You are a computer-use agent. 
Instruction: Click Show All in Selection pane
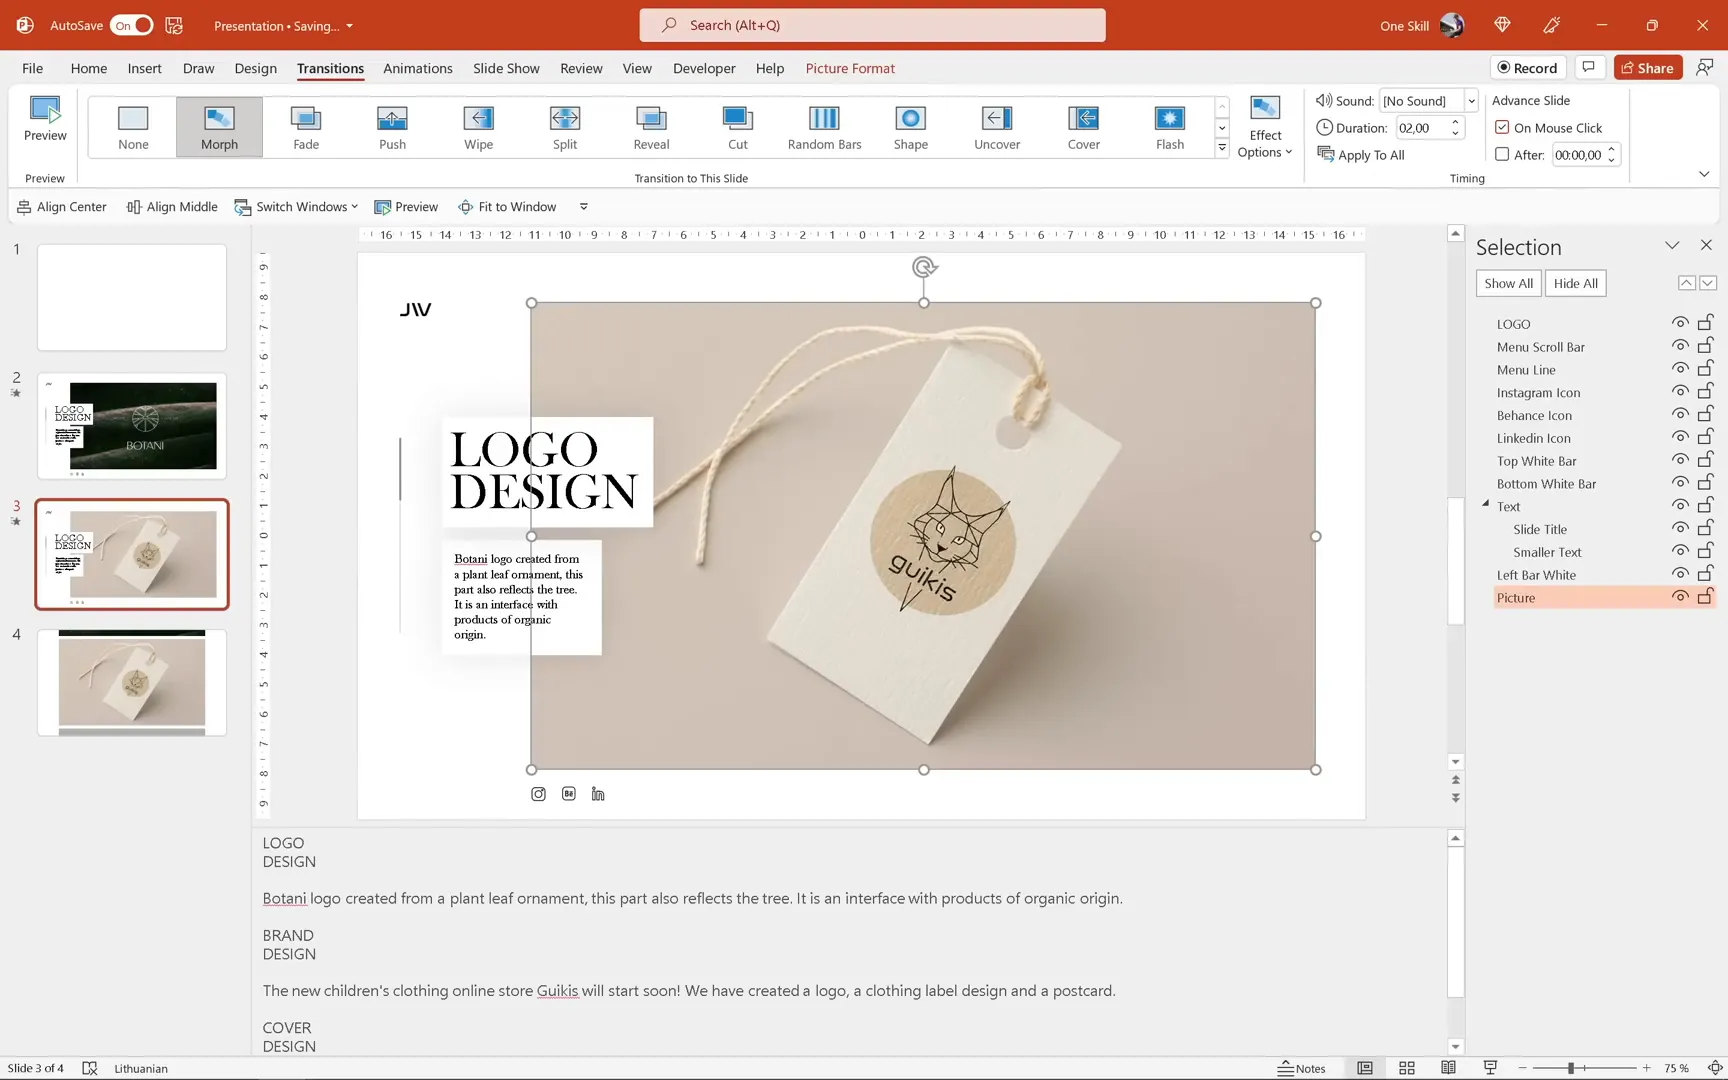[x=1508, y=283]
